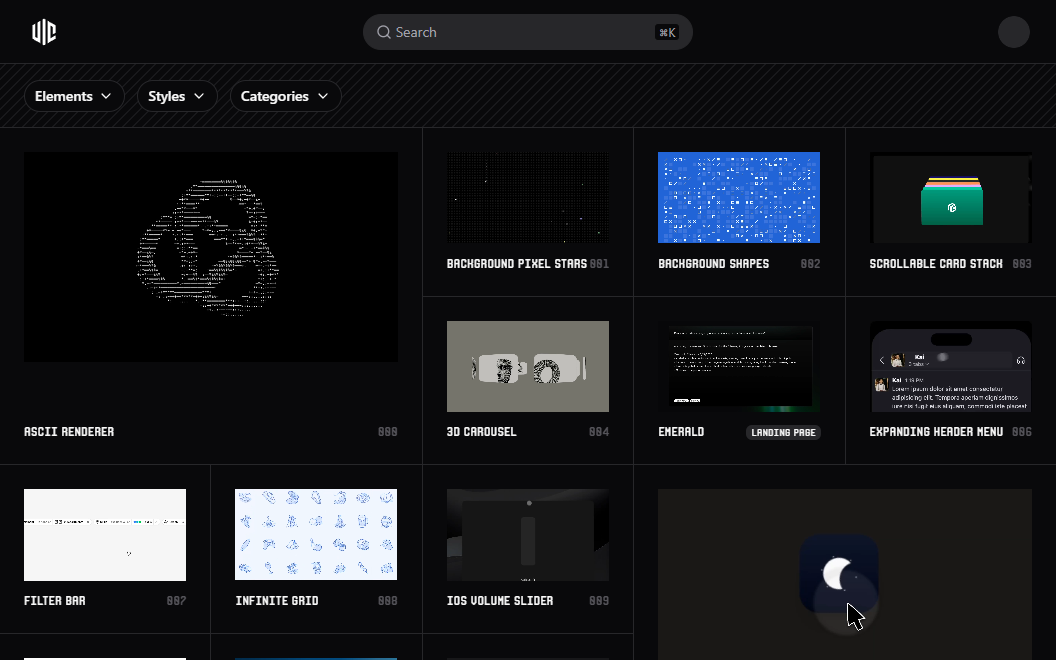Open Expanding Header Menu preview
This screenshot has width=1056, height=660.
[x=950, y=366]
